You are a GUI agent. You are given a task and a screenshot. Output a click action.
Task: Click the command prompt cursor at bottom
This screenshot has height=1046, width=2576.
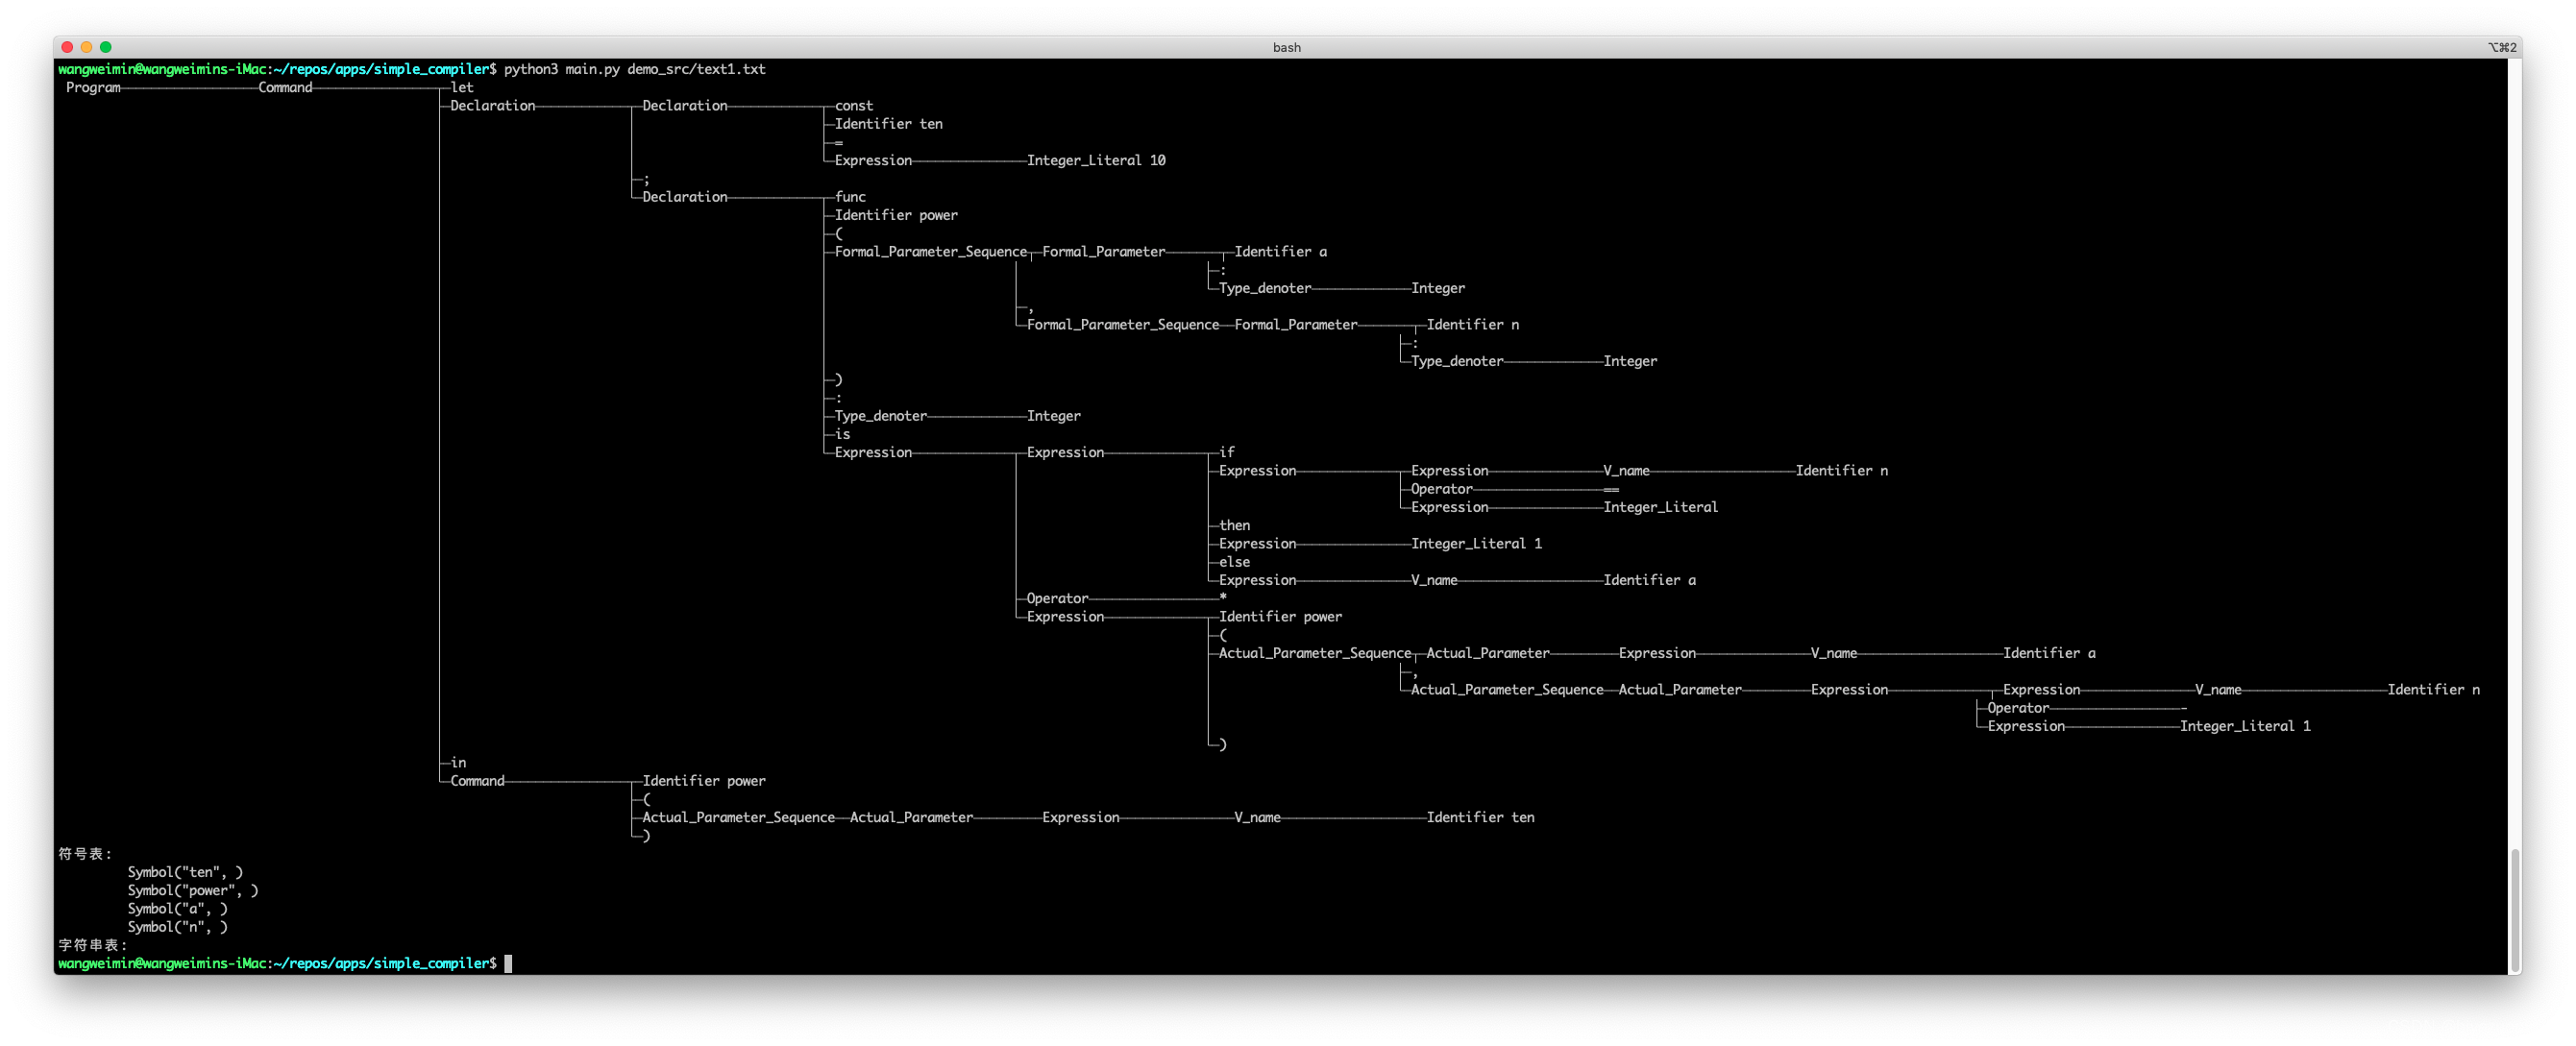click(508, 963)
